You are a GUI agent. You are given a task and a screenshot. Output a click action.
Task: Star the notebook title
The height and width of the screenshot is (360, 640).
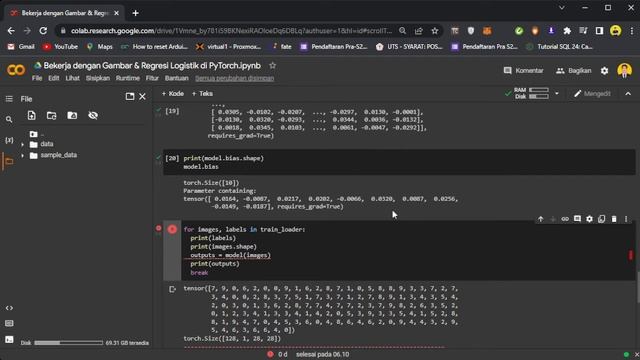(x=272, y=65)
